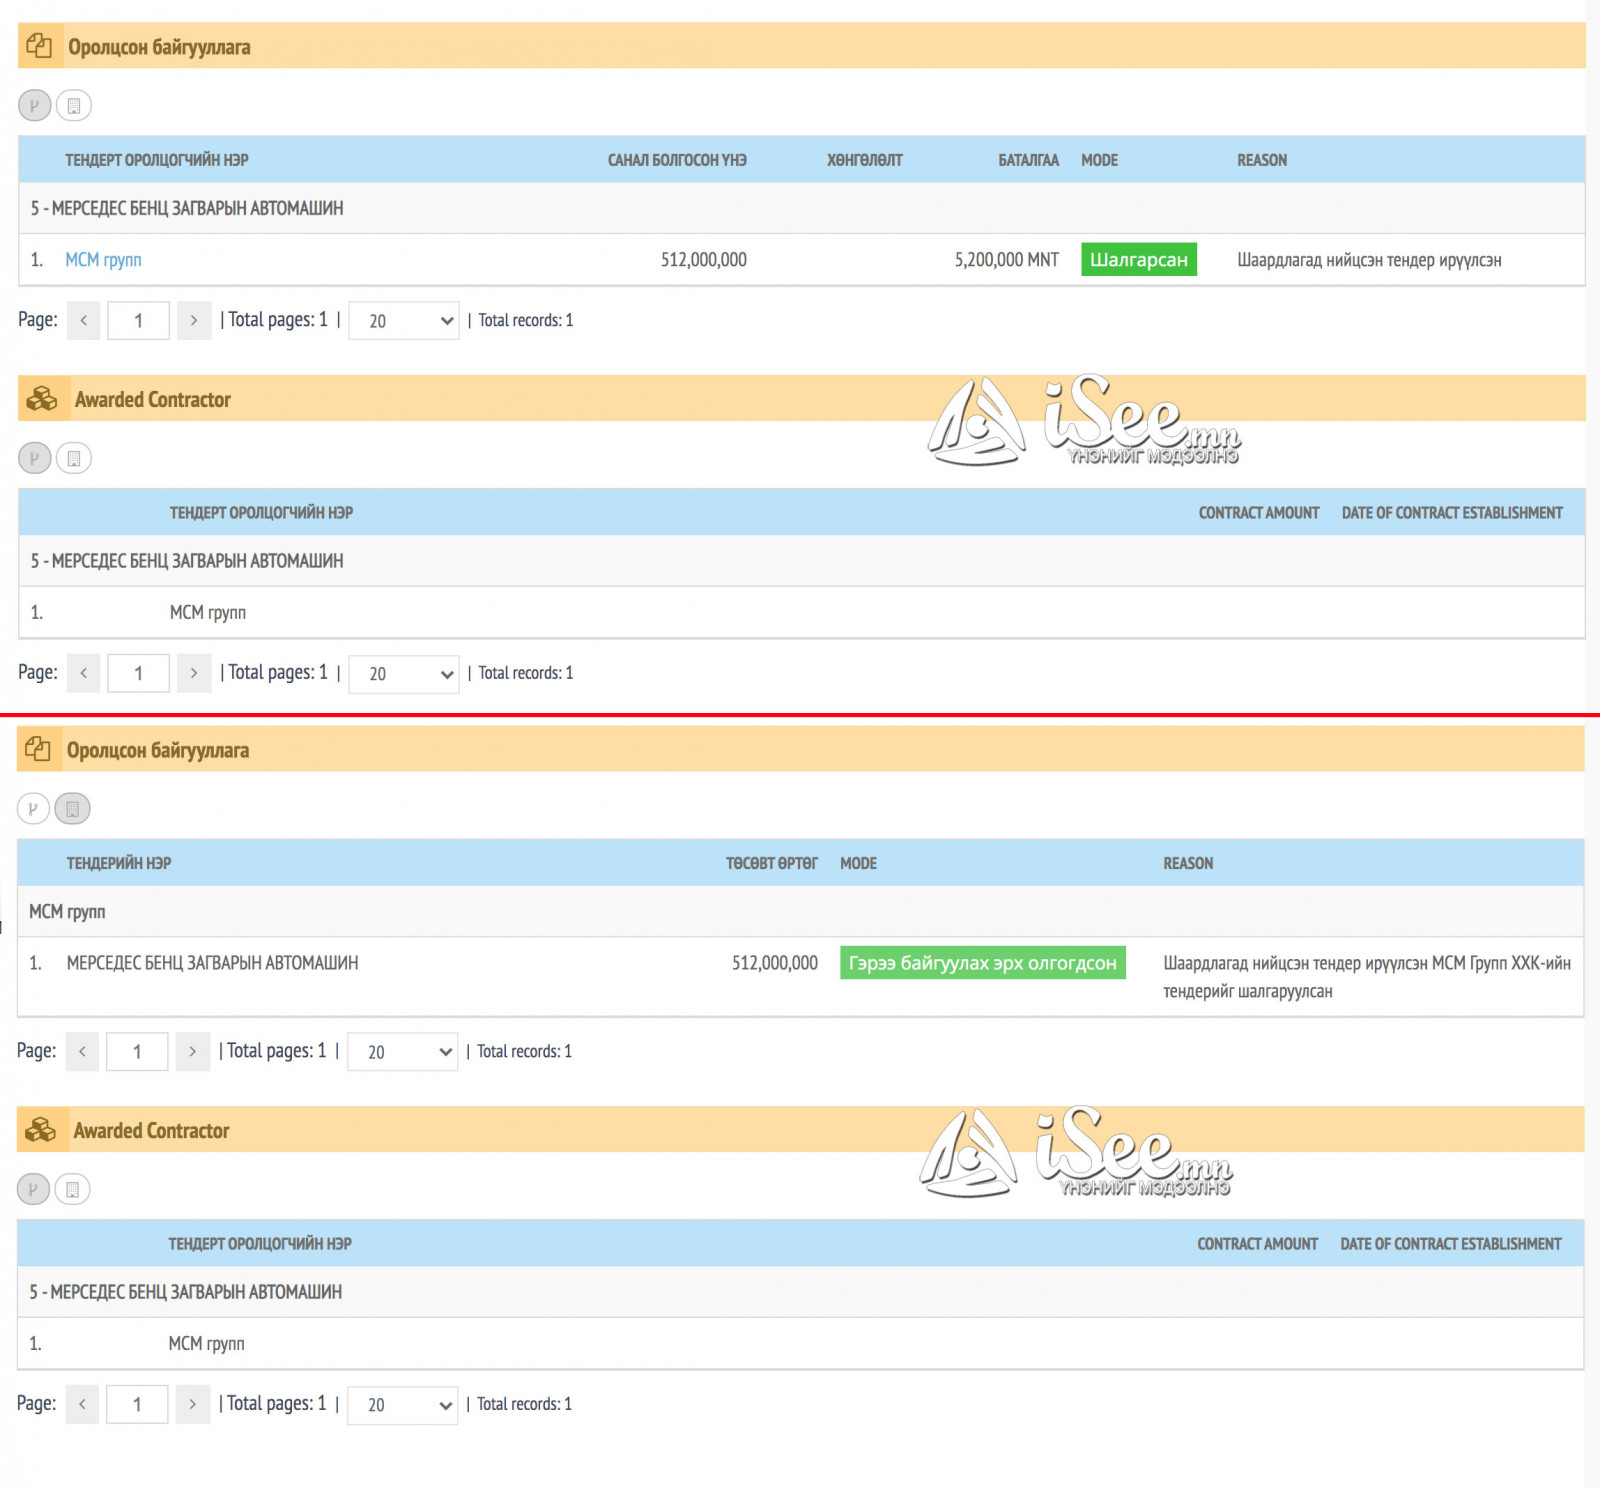Click the page number field in lower Awarded Contractor pagination

click(x=137, y=1404)
